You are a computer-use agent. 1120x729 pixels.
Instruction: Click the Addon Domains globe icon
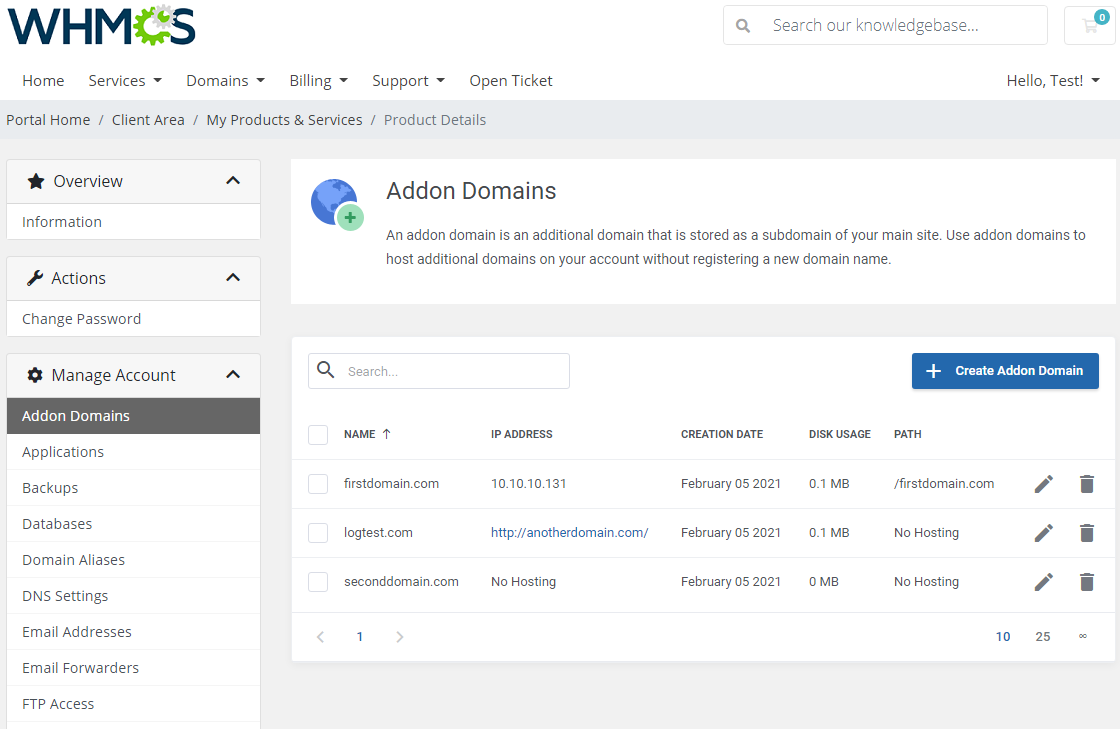[337, 204]
